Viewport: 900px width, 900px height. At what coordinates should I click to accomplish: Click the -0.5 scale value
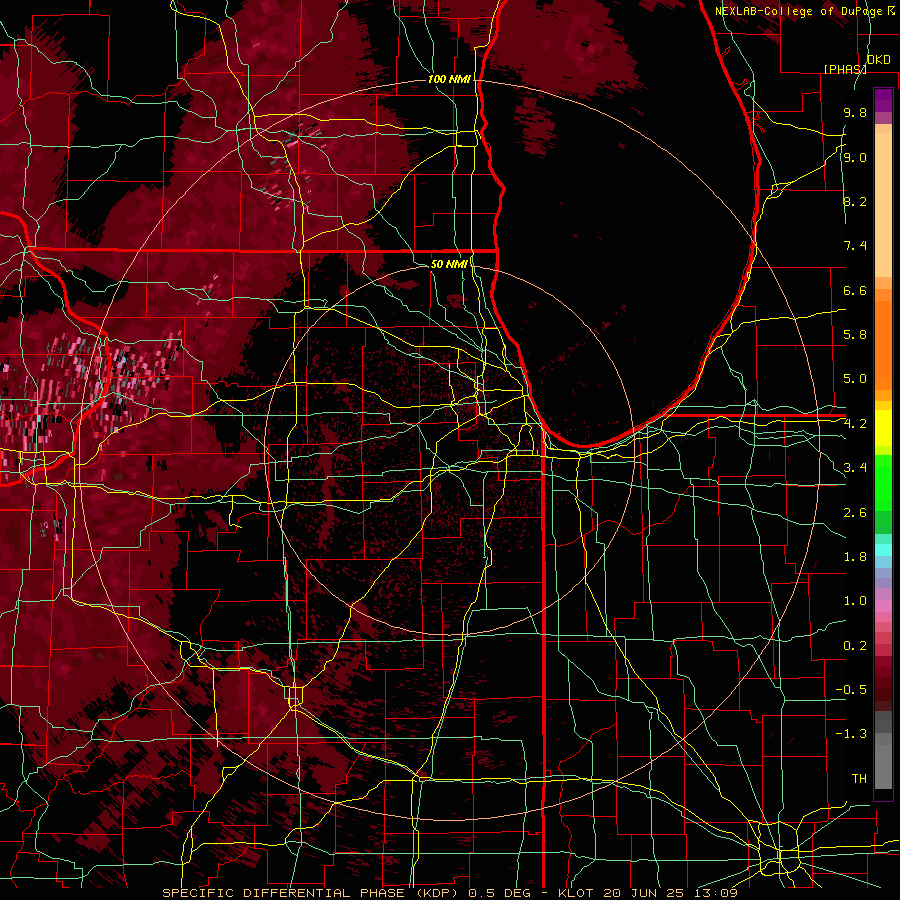pyautogui.click(x=851, y=690)
